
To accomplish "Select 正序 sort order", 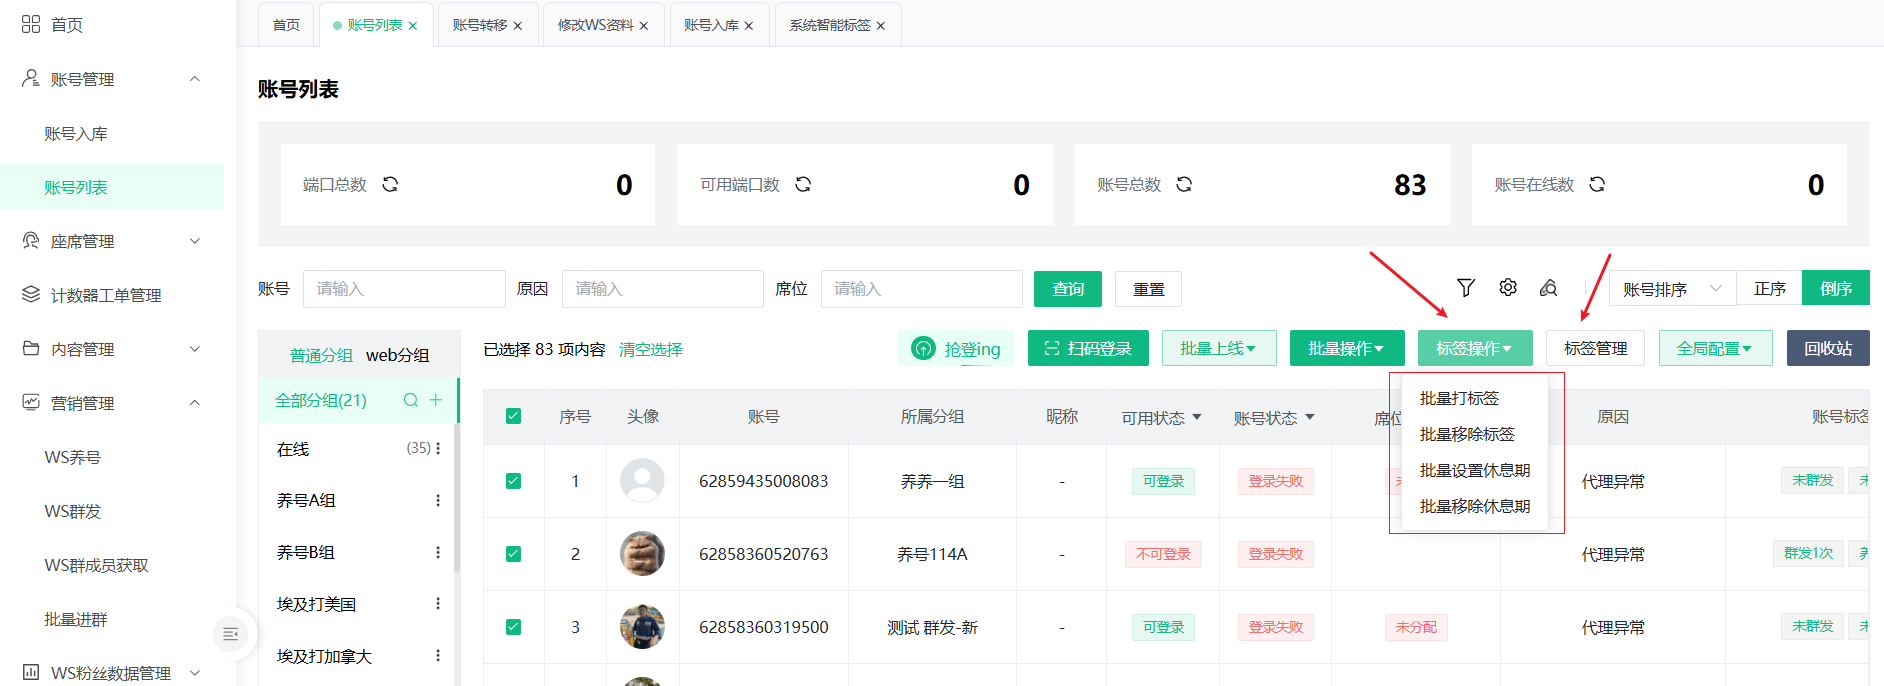I will coord(1769,288).
